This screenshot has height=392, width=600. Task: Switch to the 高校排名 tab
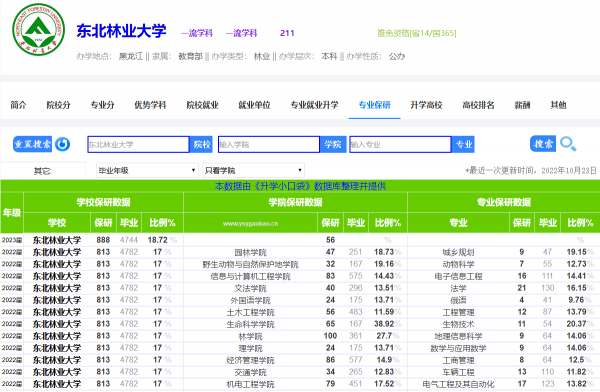tap(478, 105)
